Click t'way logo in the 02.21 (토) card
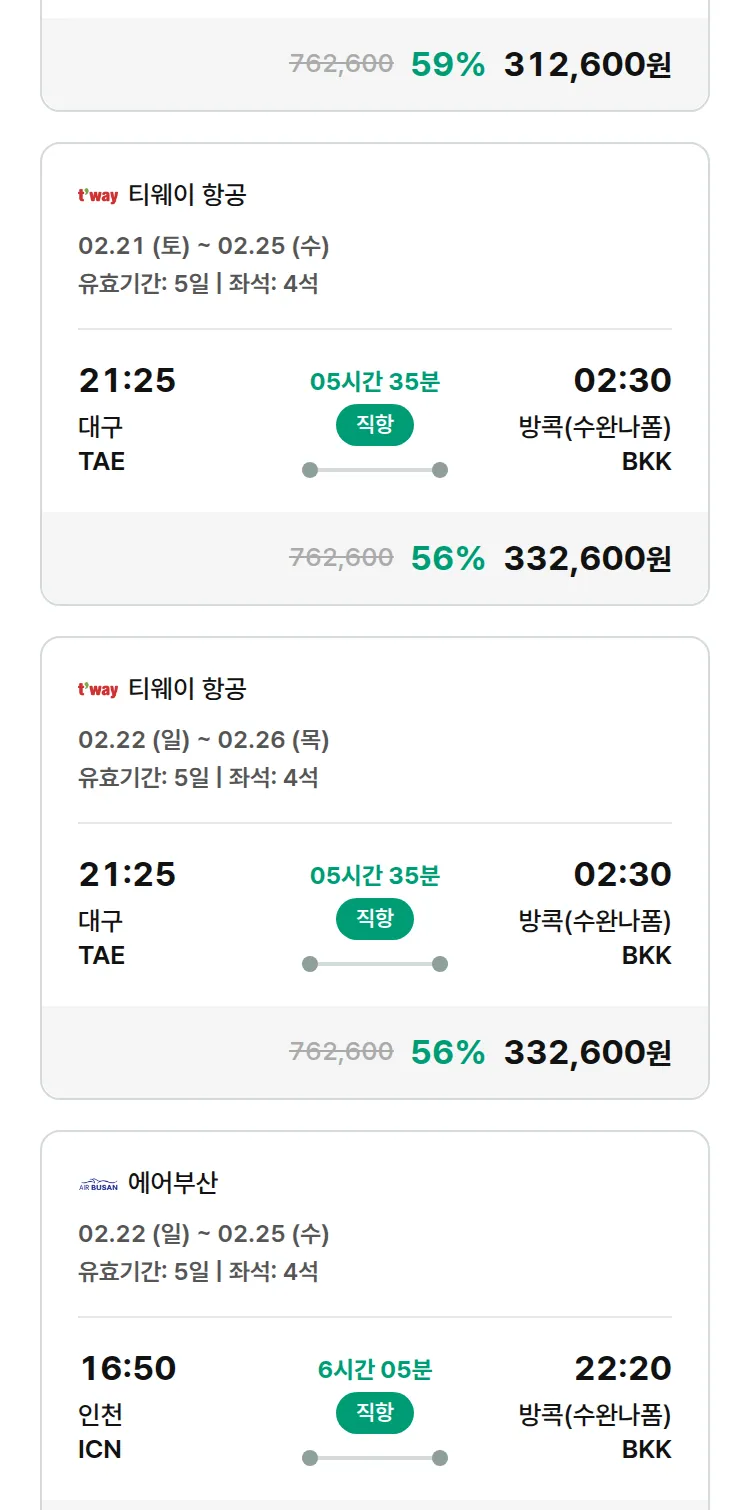The image size is (750, 1510). tap(98, 196)
